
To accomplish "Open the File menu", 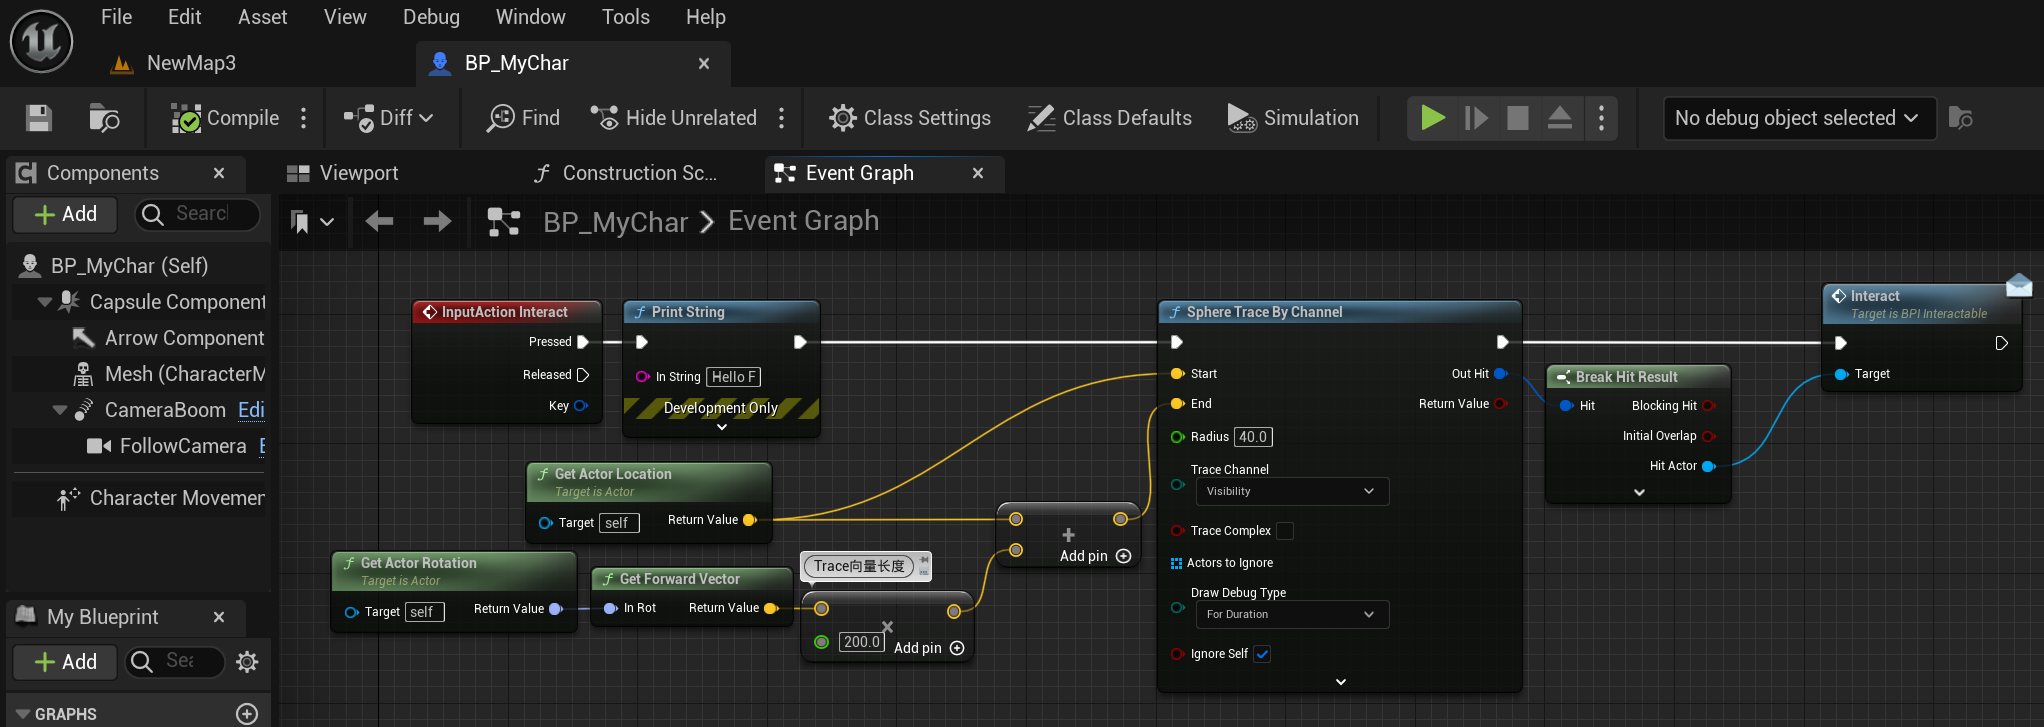I will point(116,17).
